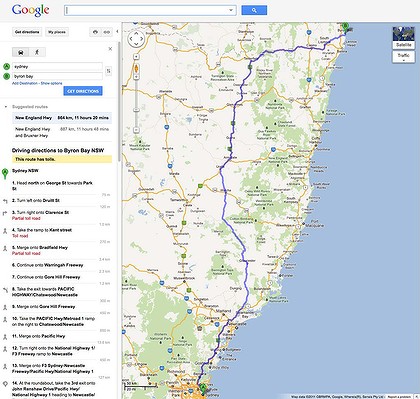This screenshot has height=399, width=420.
Task: Click the destination field containing byron bay
Action: click(57, 76)
